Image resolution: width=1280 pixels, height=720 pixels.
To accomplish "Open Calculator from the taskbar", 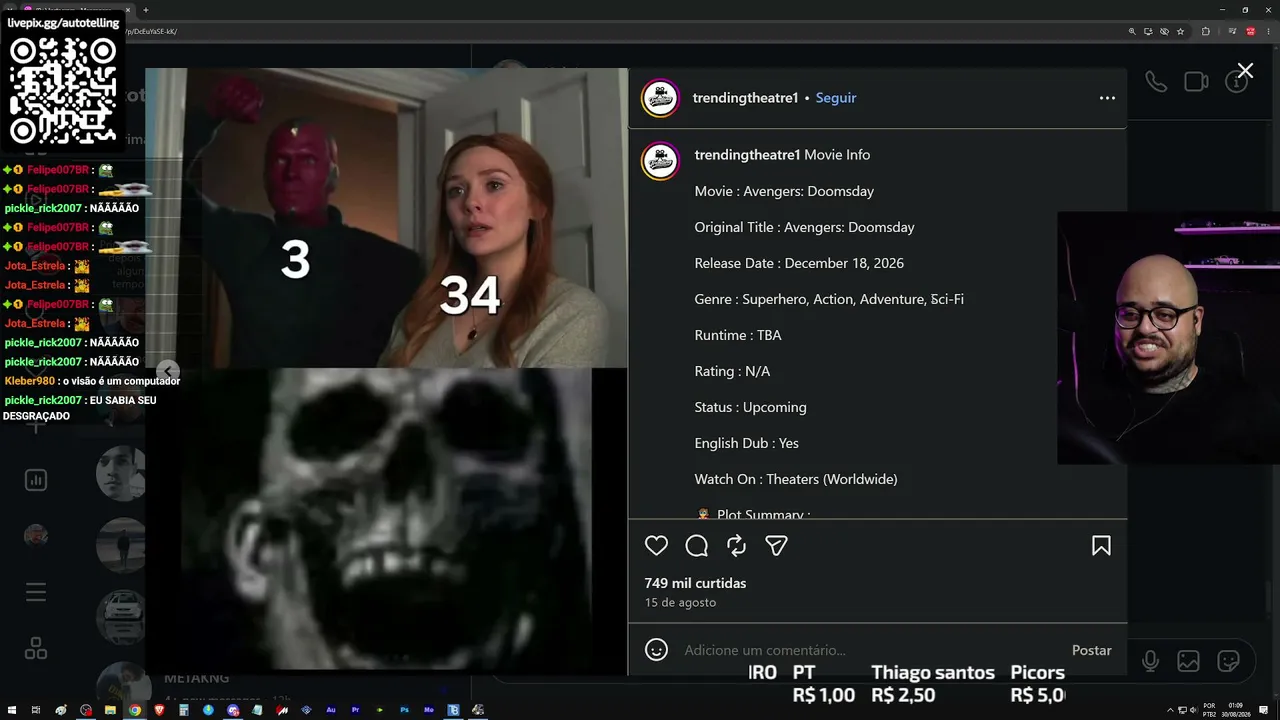I will [183, 710].
